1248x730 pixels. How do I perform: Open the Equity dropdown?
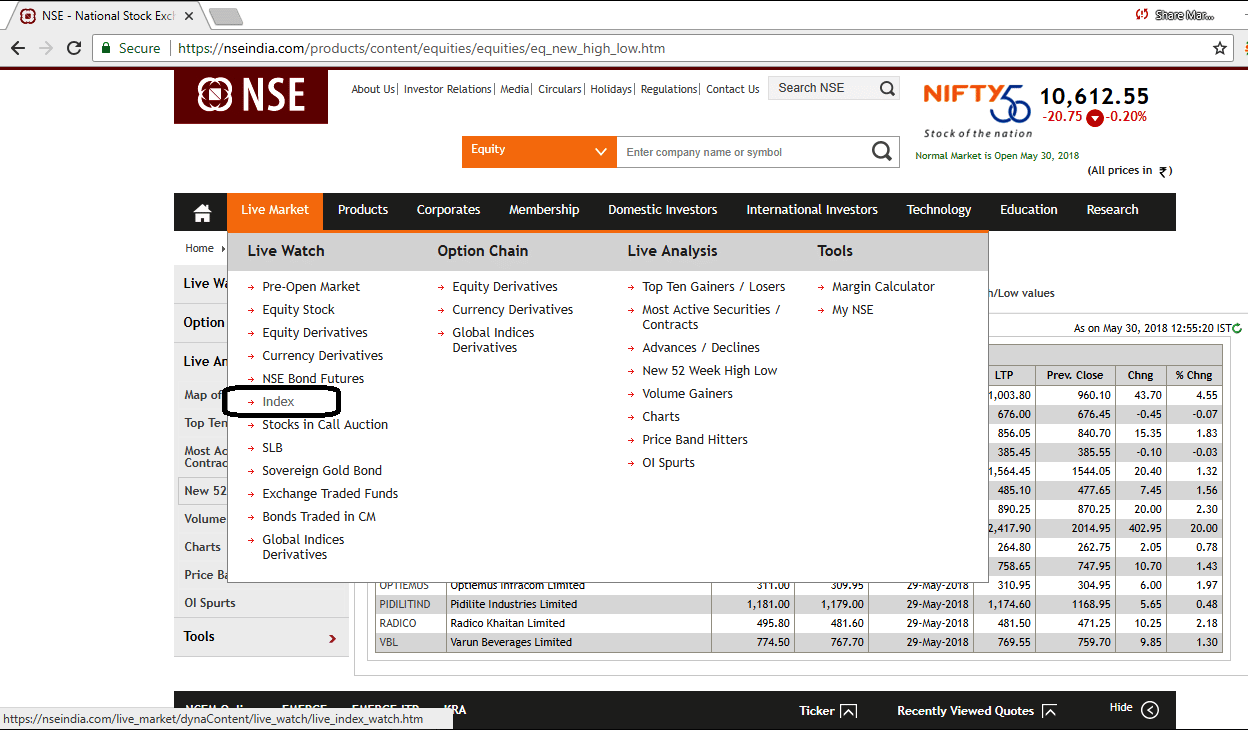[539, 152]
